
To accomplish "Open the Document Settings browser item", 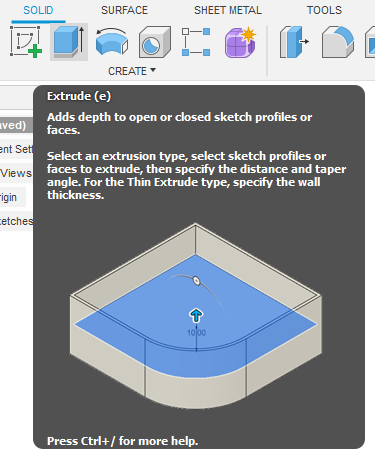I will (16, 149).
